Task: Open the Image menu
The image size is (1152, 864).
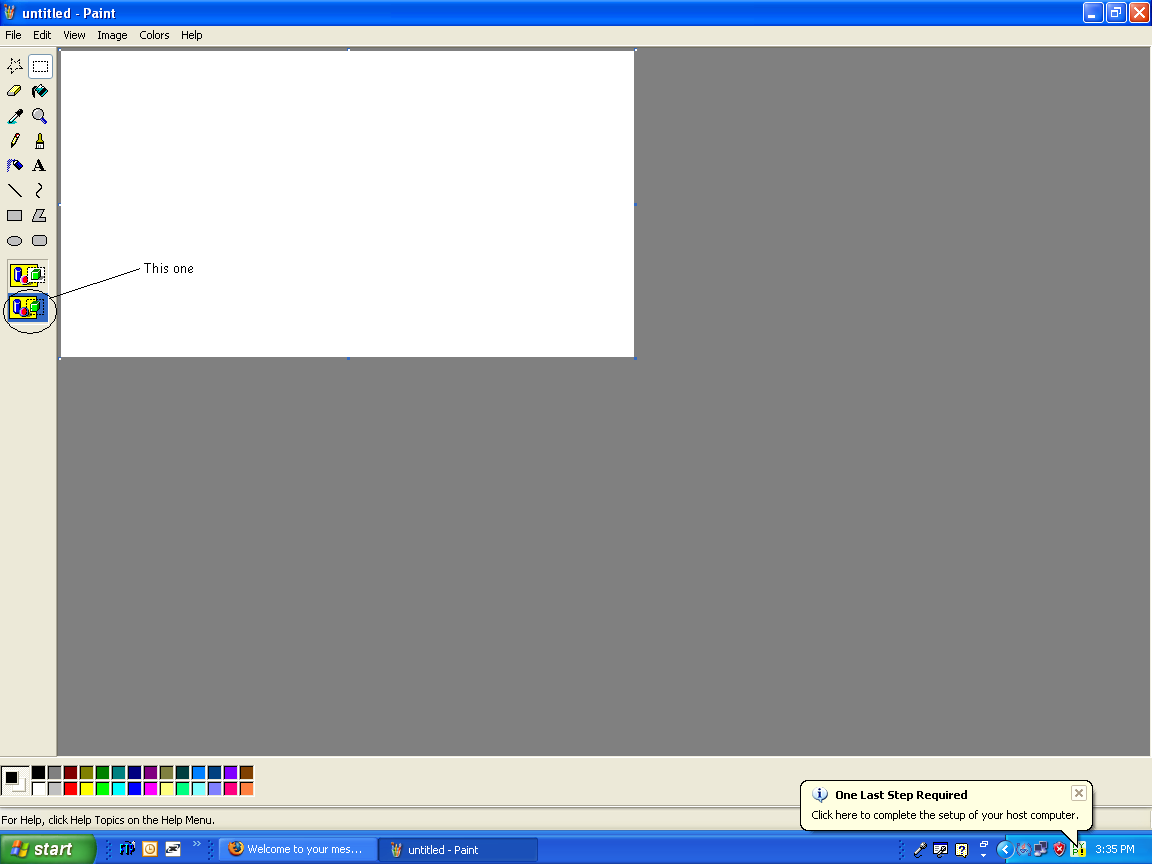Action: [112, 34]
